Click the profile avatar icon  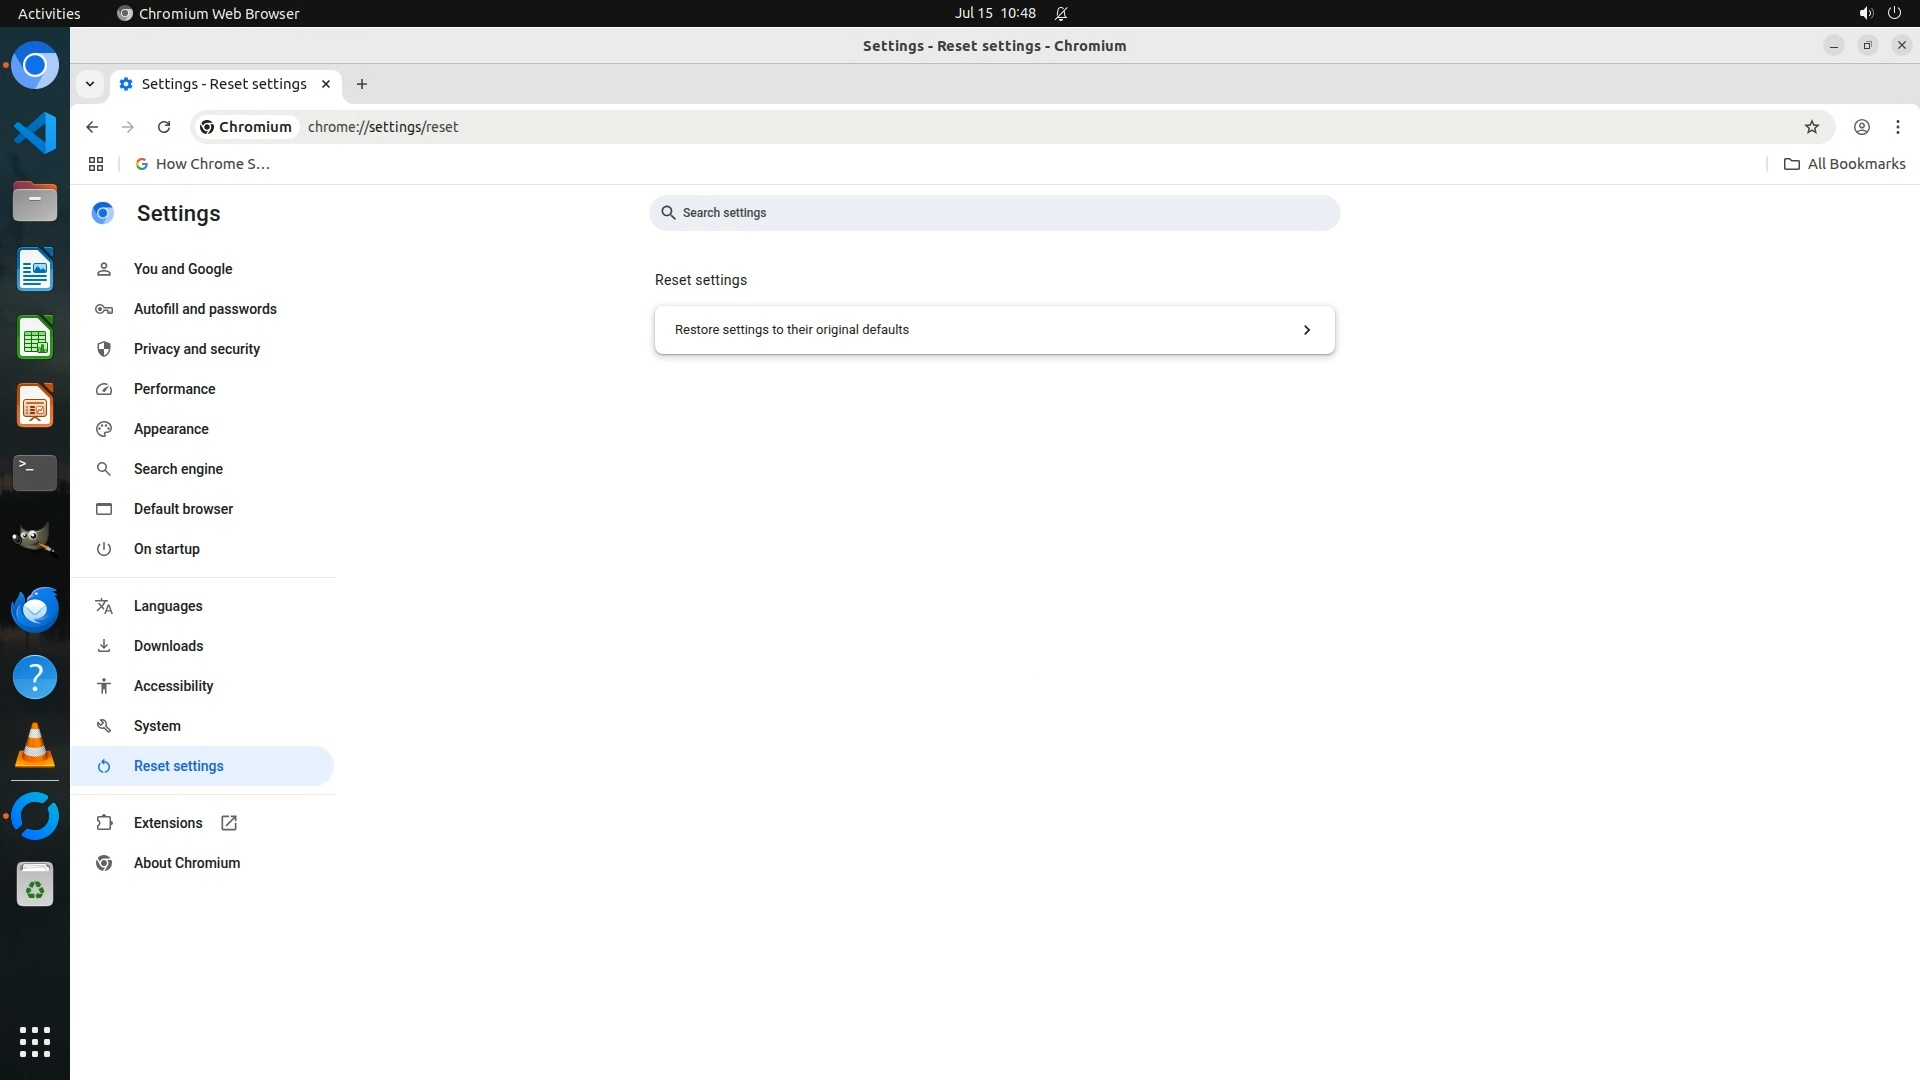tap(1861, 127)
